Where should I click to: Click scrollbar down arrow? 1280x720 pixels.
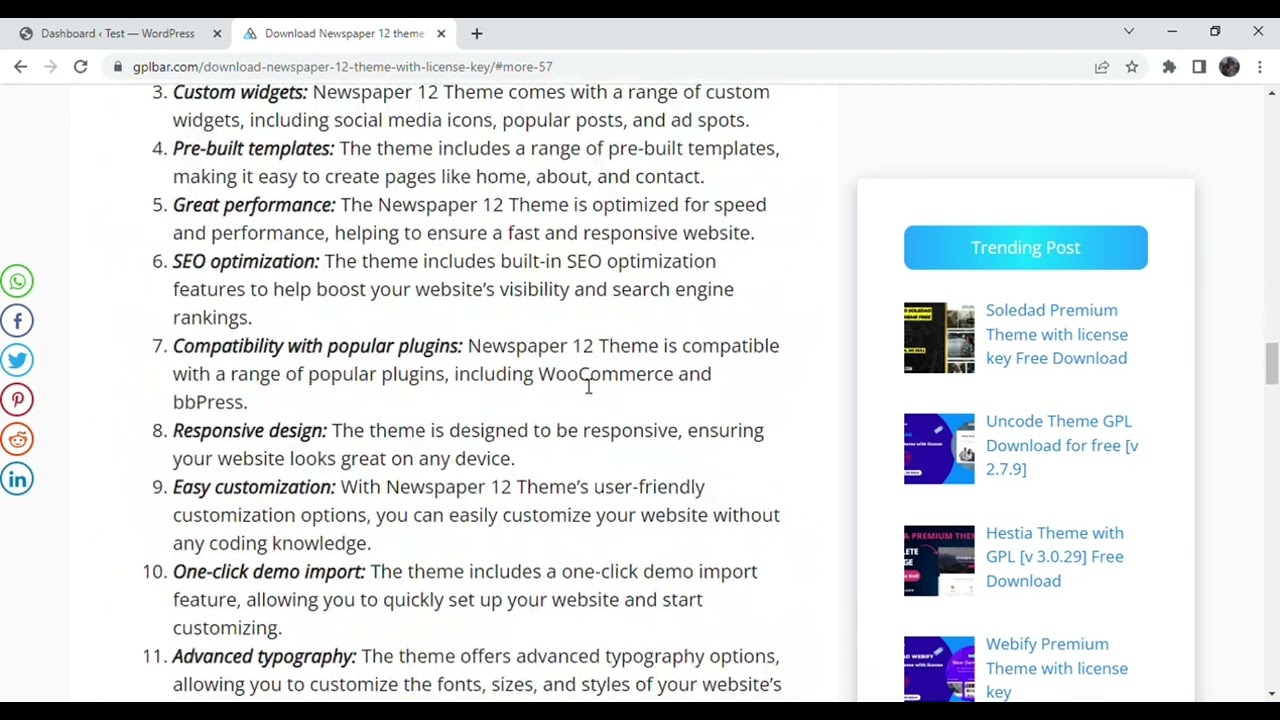1271,693
